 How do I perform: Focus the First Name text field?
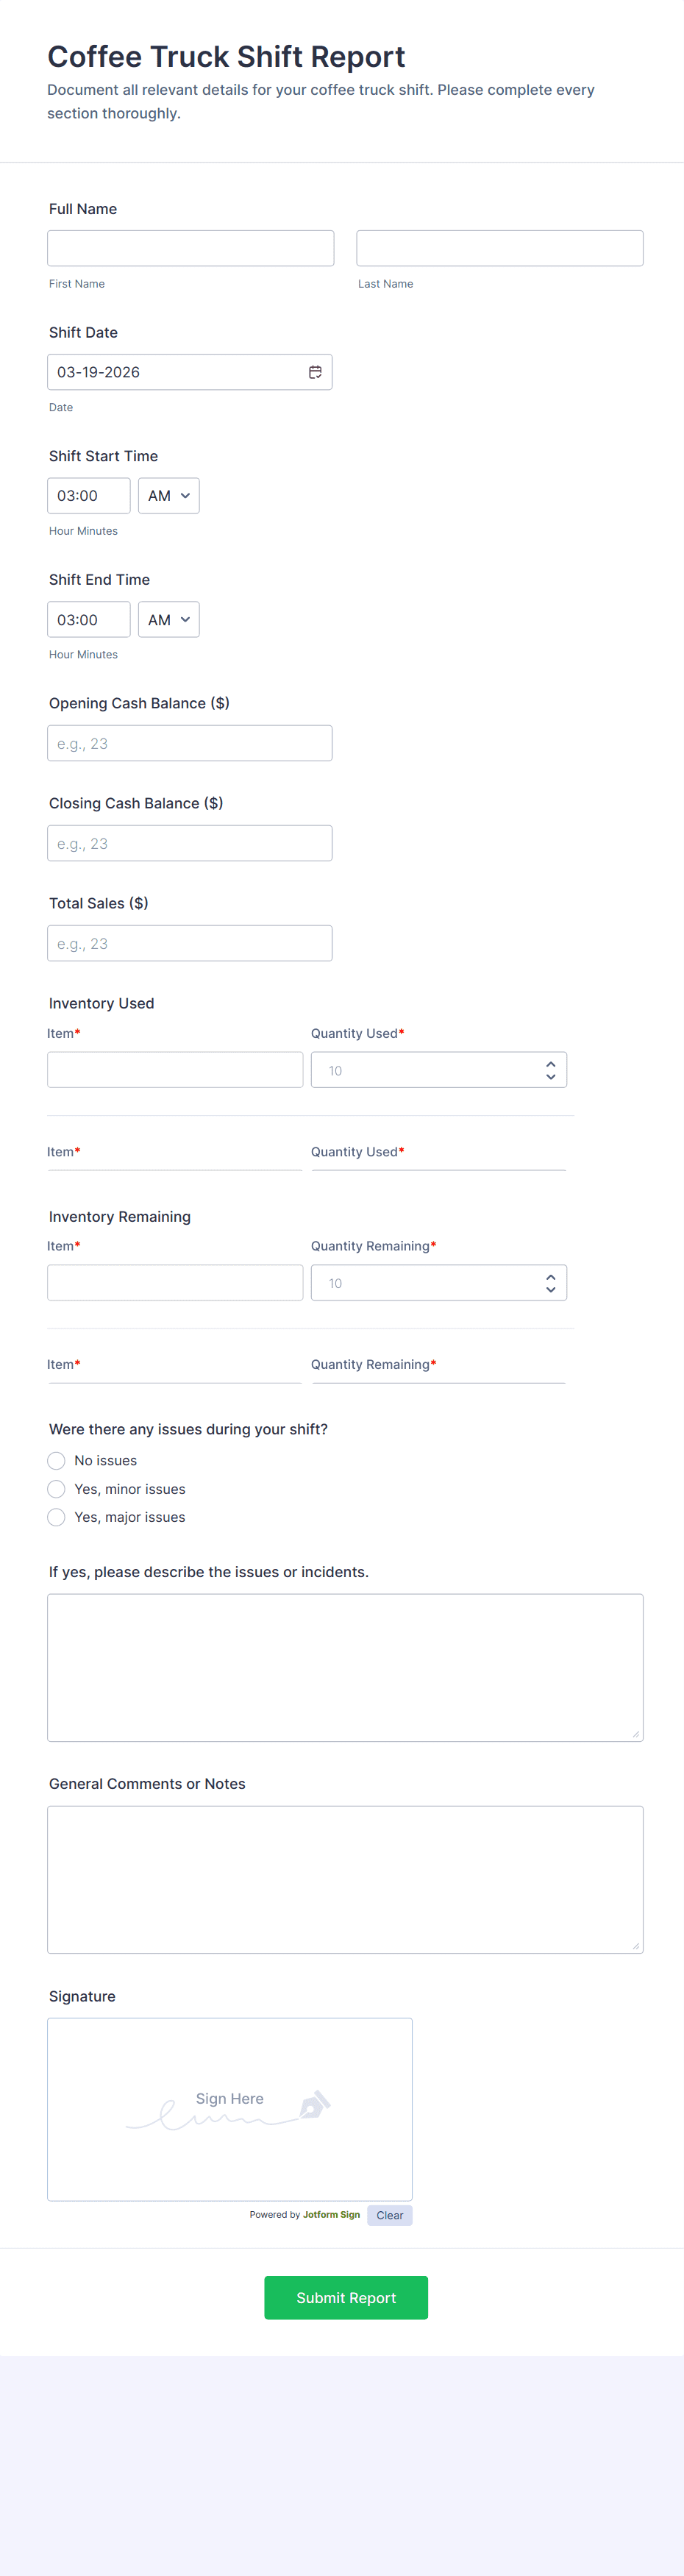(190, 248)
